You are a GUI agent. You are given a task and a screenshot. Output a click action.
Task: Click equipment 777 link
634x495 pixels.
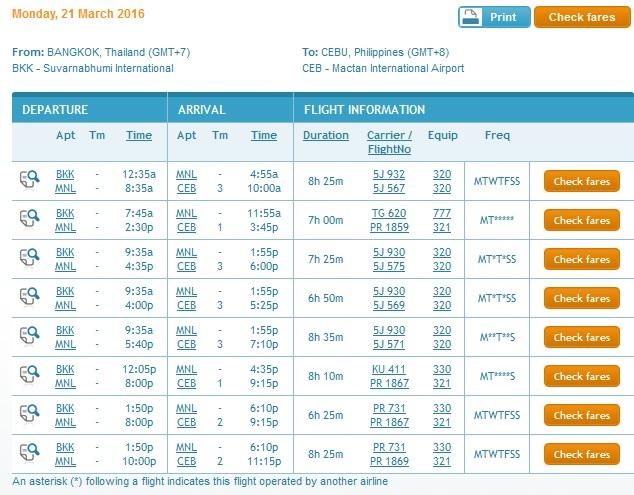click(442, 213)
